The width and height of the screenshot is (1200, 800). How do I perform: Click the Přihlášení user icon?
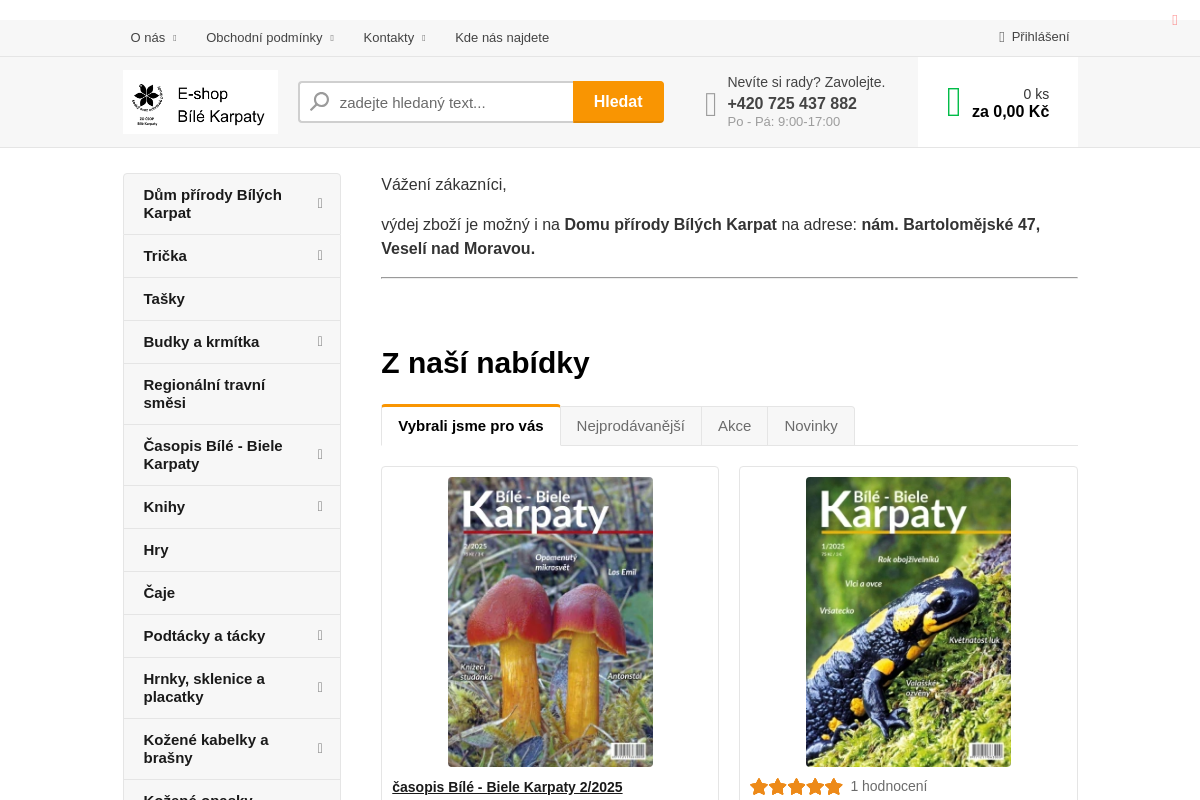point(1000,36)
